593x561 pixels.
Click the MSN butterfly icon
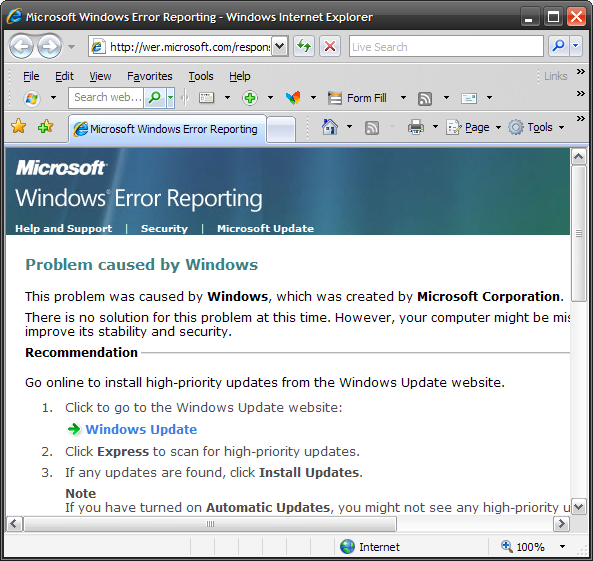coord(293,98)
